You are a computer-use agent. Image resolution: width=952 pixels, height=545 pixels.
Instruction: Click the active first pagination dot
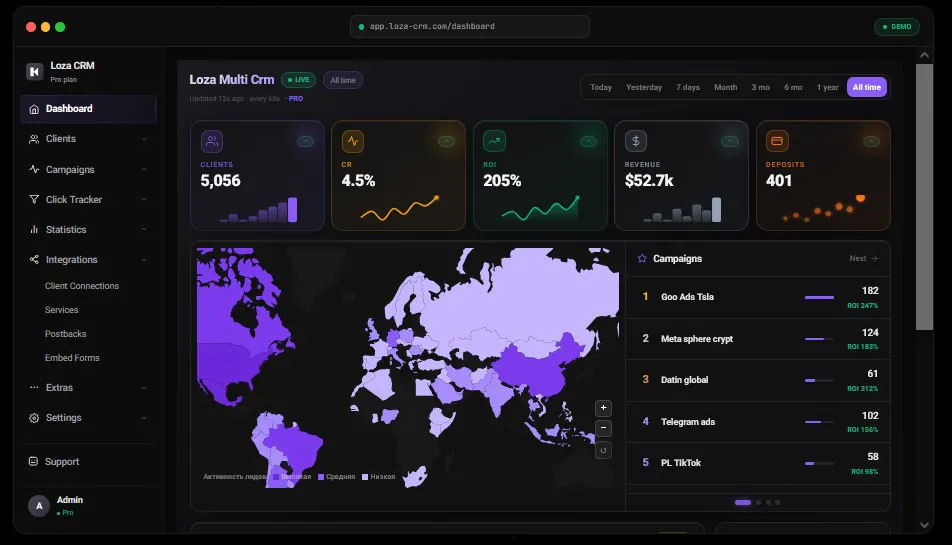[x=743, y=503]
